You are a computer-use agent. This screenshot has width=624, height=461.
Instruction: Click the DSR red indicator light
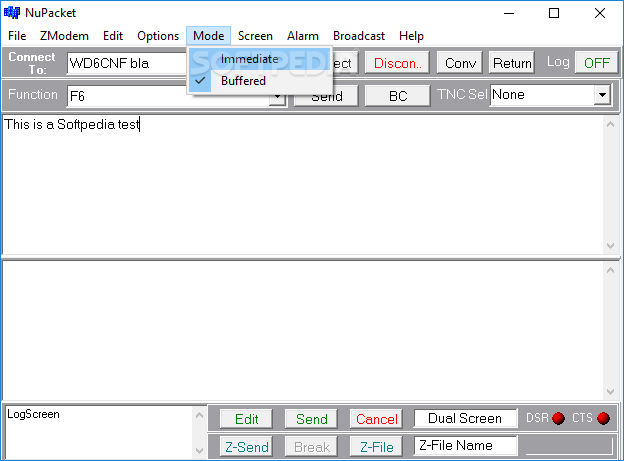(x=558, y=418)
